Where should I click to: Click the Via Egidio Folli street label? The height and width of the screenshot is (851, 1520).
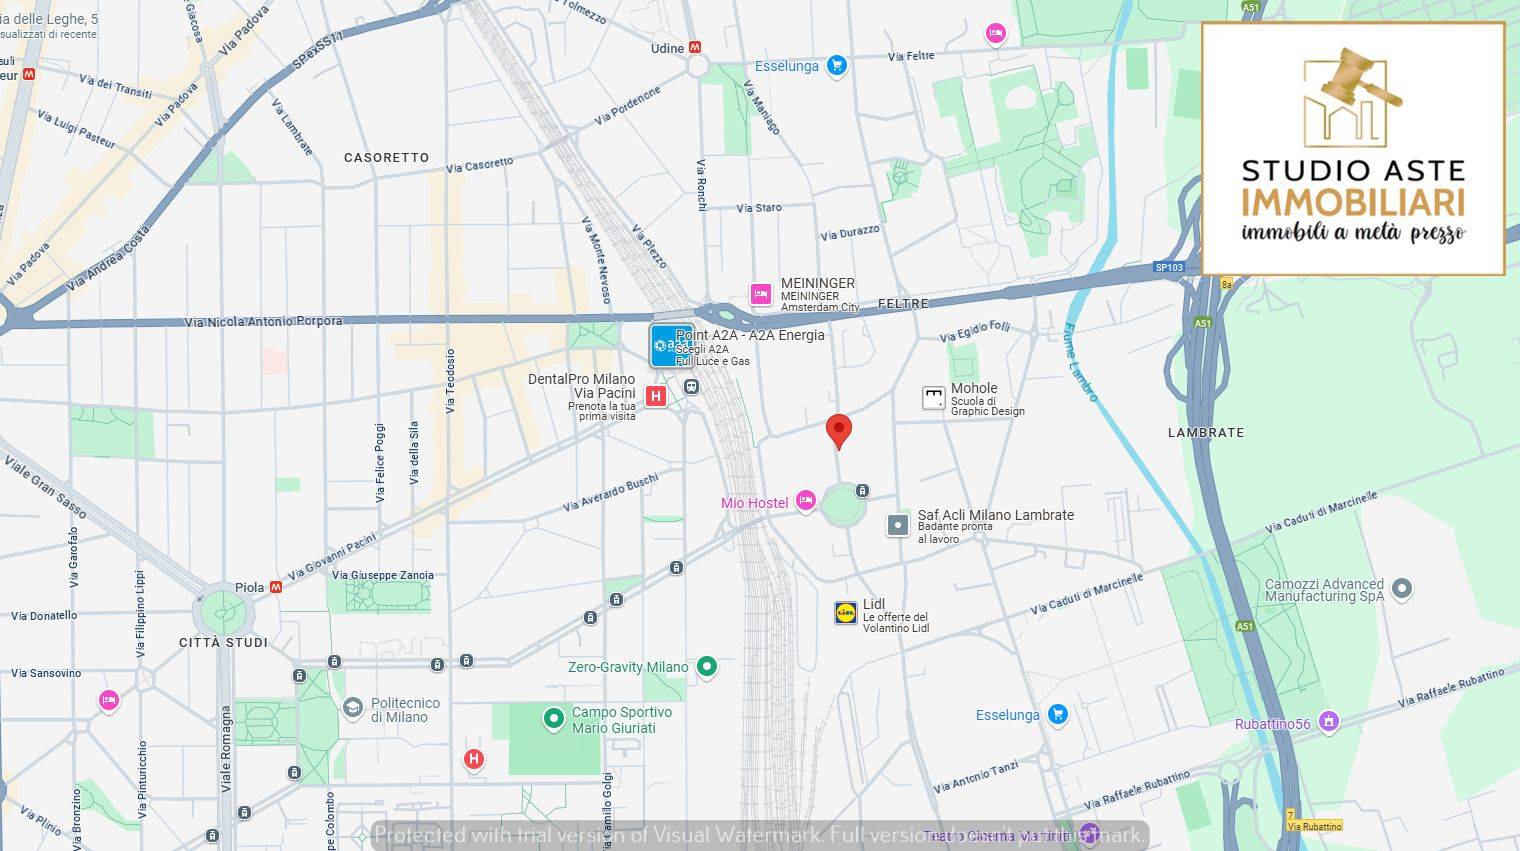click(x=975, y=331)
